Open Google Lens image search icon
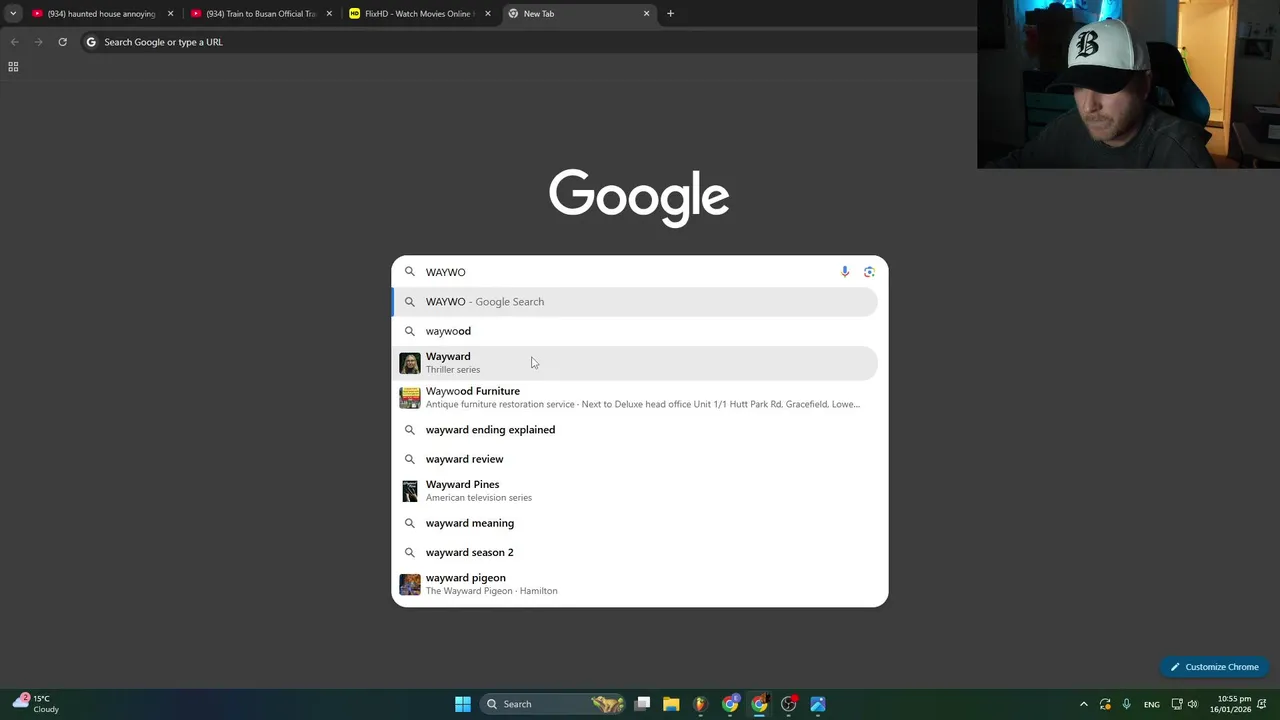The image size is (1280, 720). (x=869, y=272)
